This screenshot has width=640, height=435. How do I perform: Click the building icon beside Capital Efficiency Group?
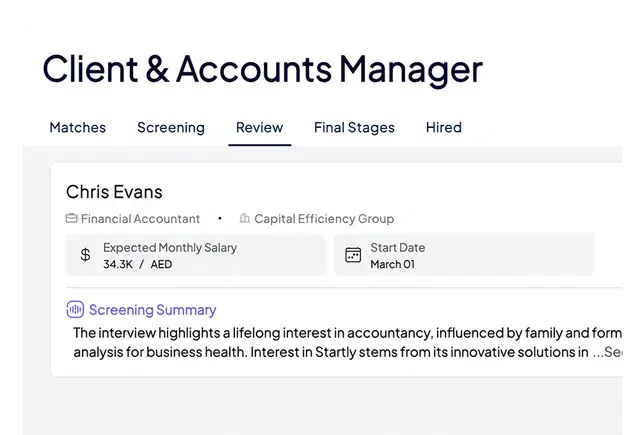click(244, 218)
